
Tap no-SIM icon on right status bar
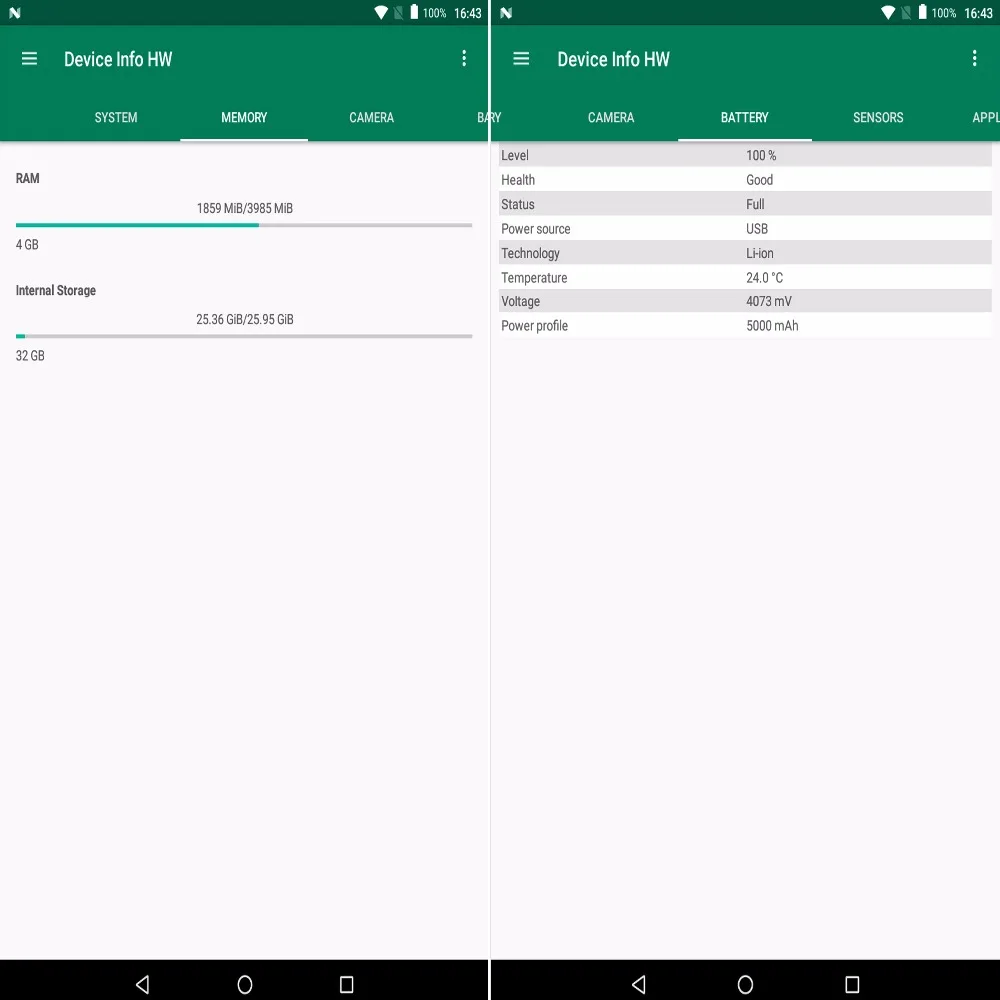[x=906, y=13]
